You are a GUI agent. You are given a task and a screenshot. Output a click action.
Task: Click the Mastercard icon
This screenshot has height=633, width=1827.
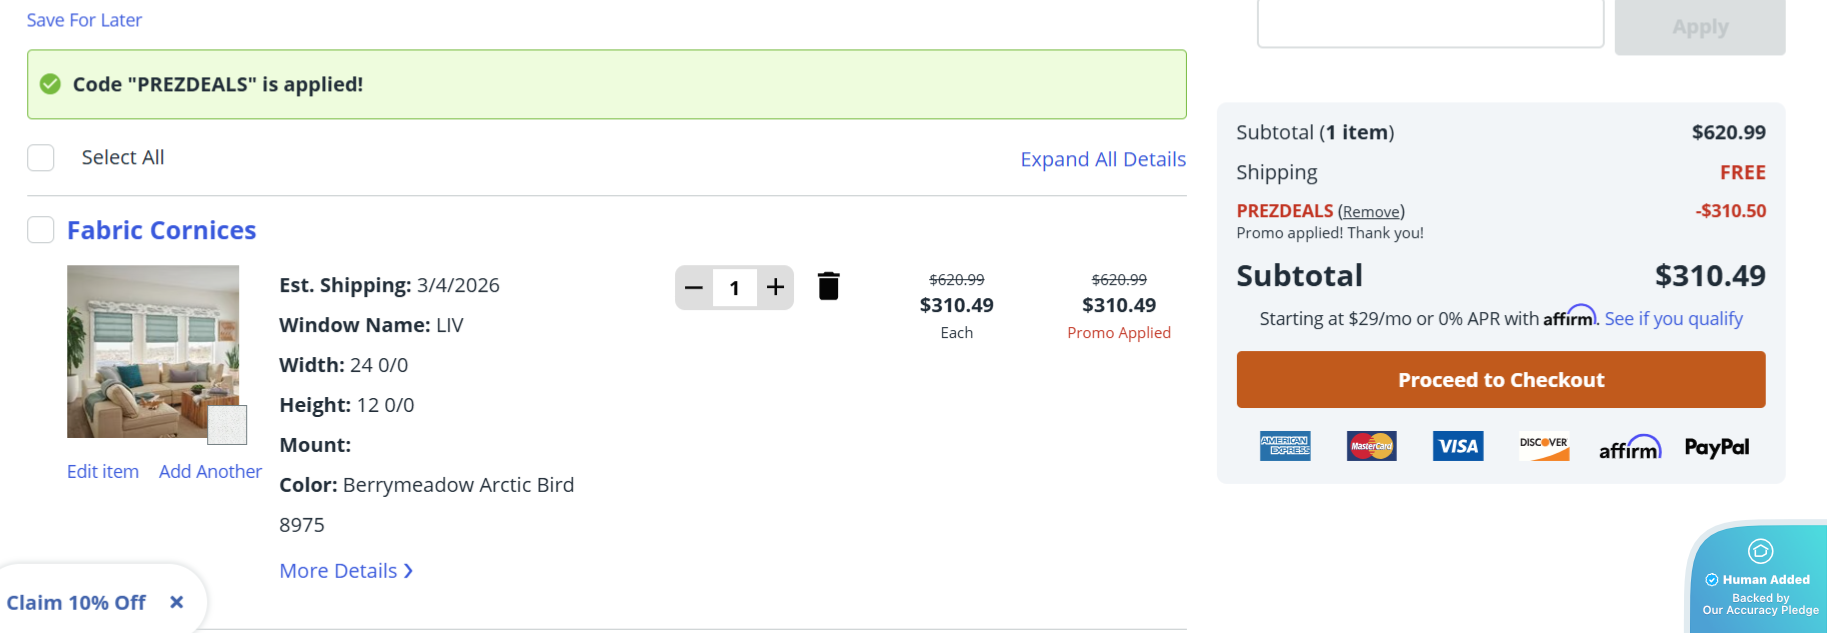[x=1371, y=446]
